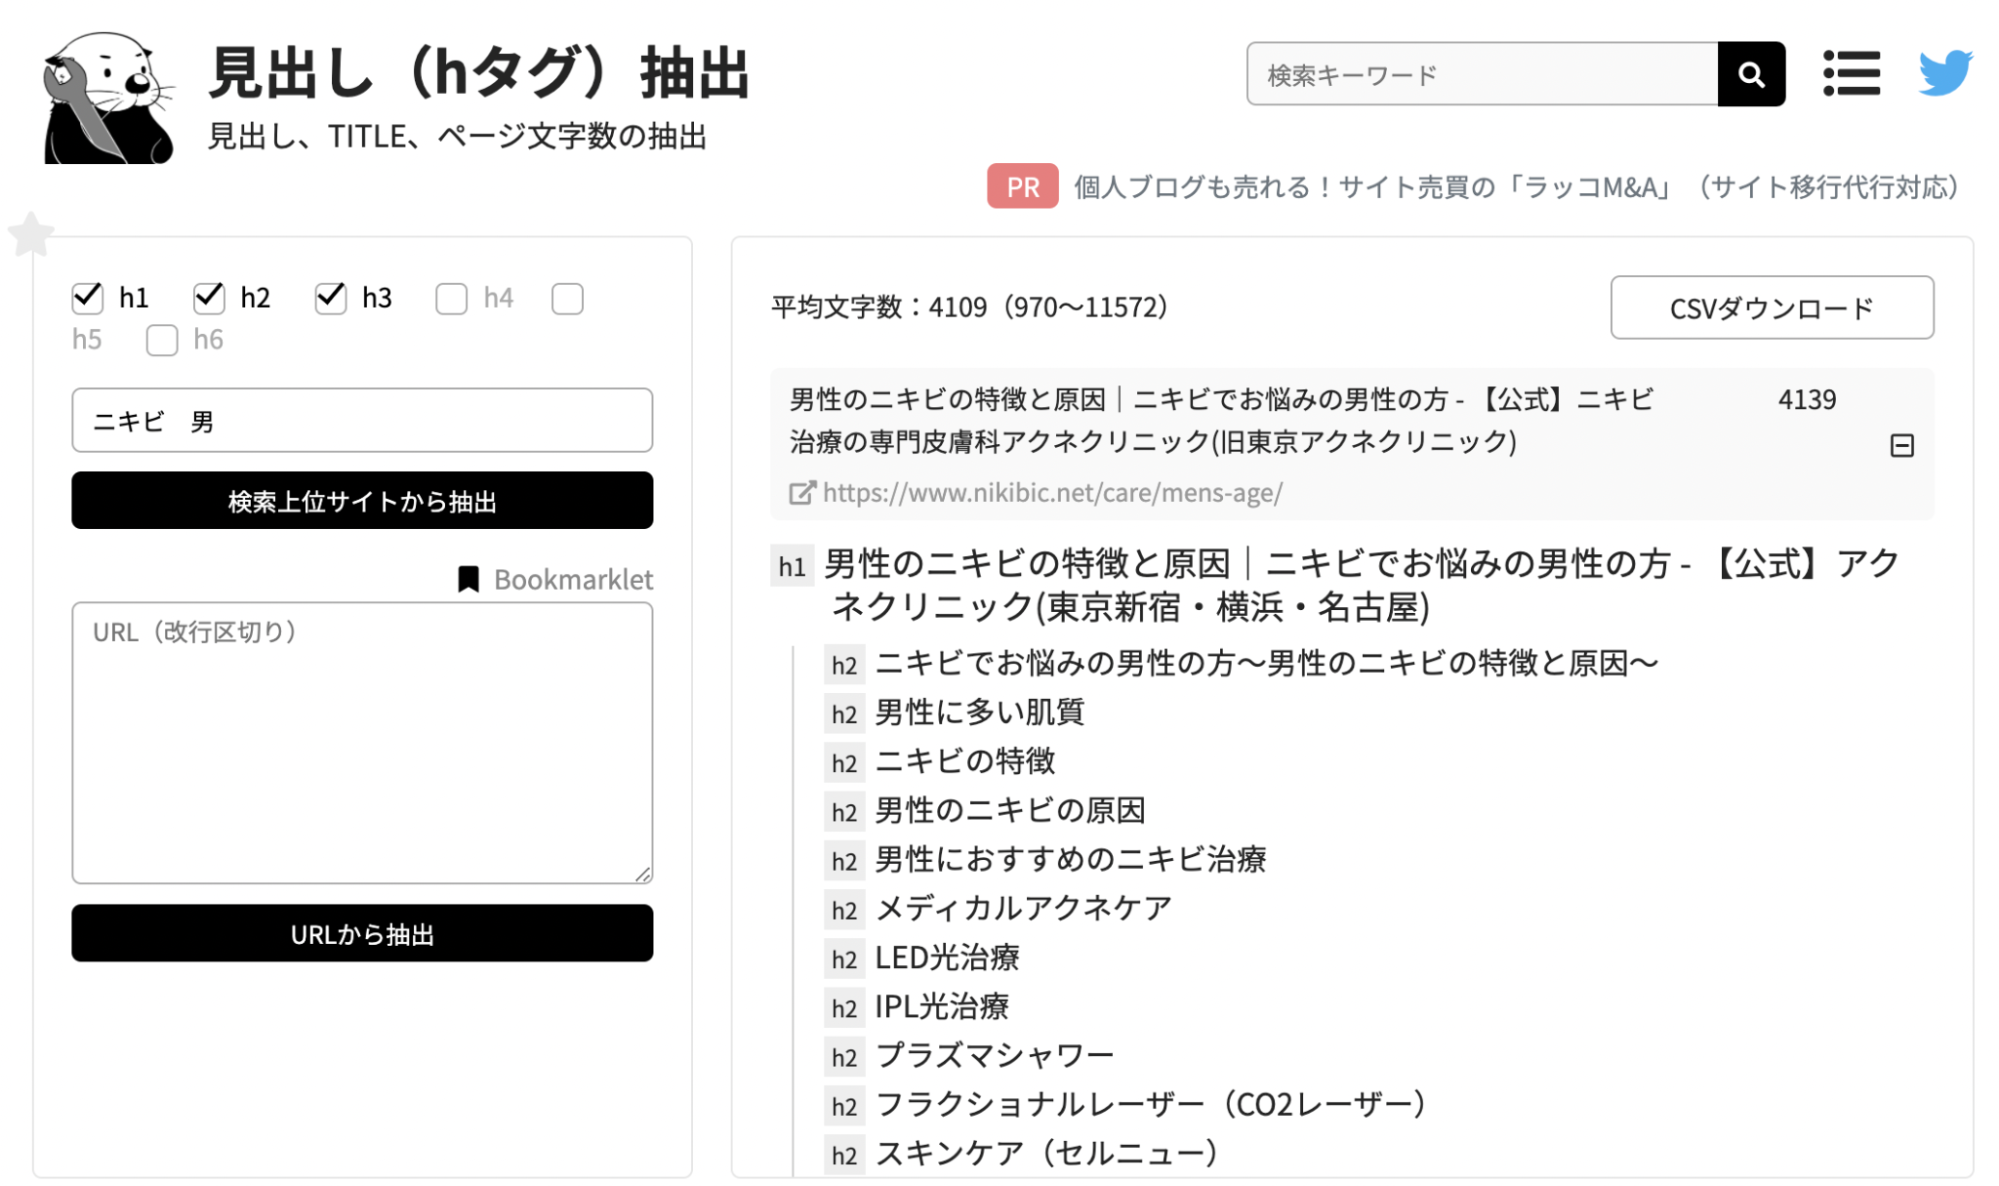Focus the 検索キーワード search field

pos(1480,74)
